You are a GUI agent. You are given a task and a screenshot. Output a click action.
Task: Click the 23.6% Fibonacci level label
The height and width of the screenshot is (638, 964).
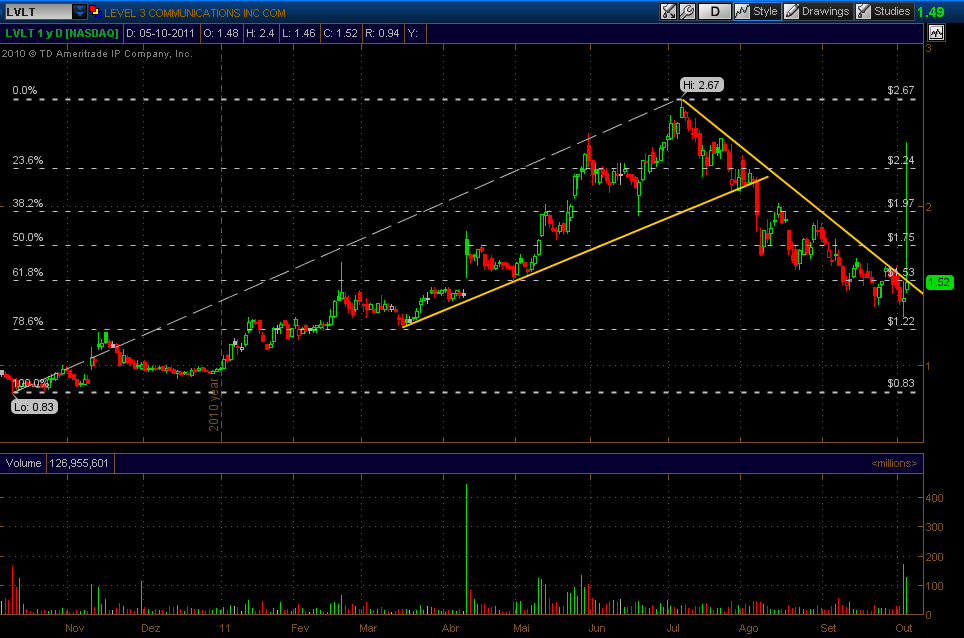click(28, 160)
